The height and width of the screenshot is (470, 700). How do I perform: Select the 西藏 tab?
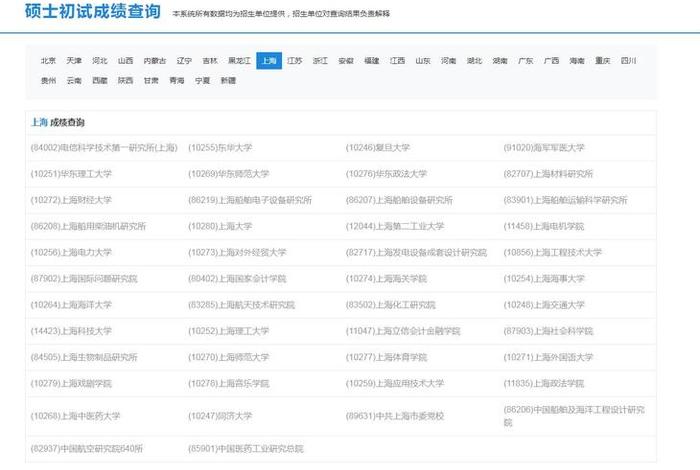click(100, 81)
